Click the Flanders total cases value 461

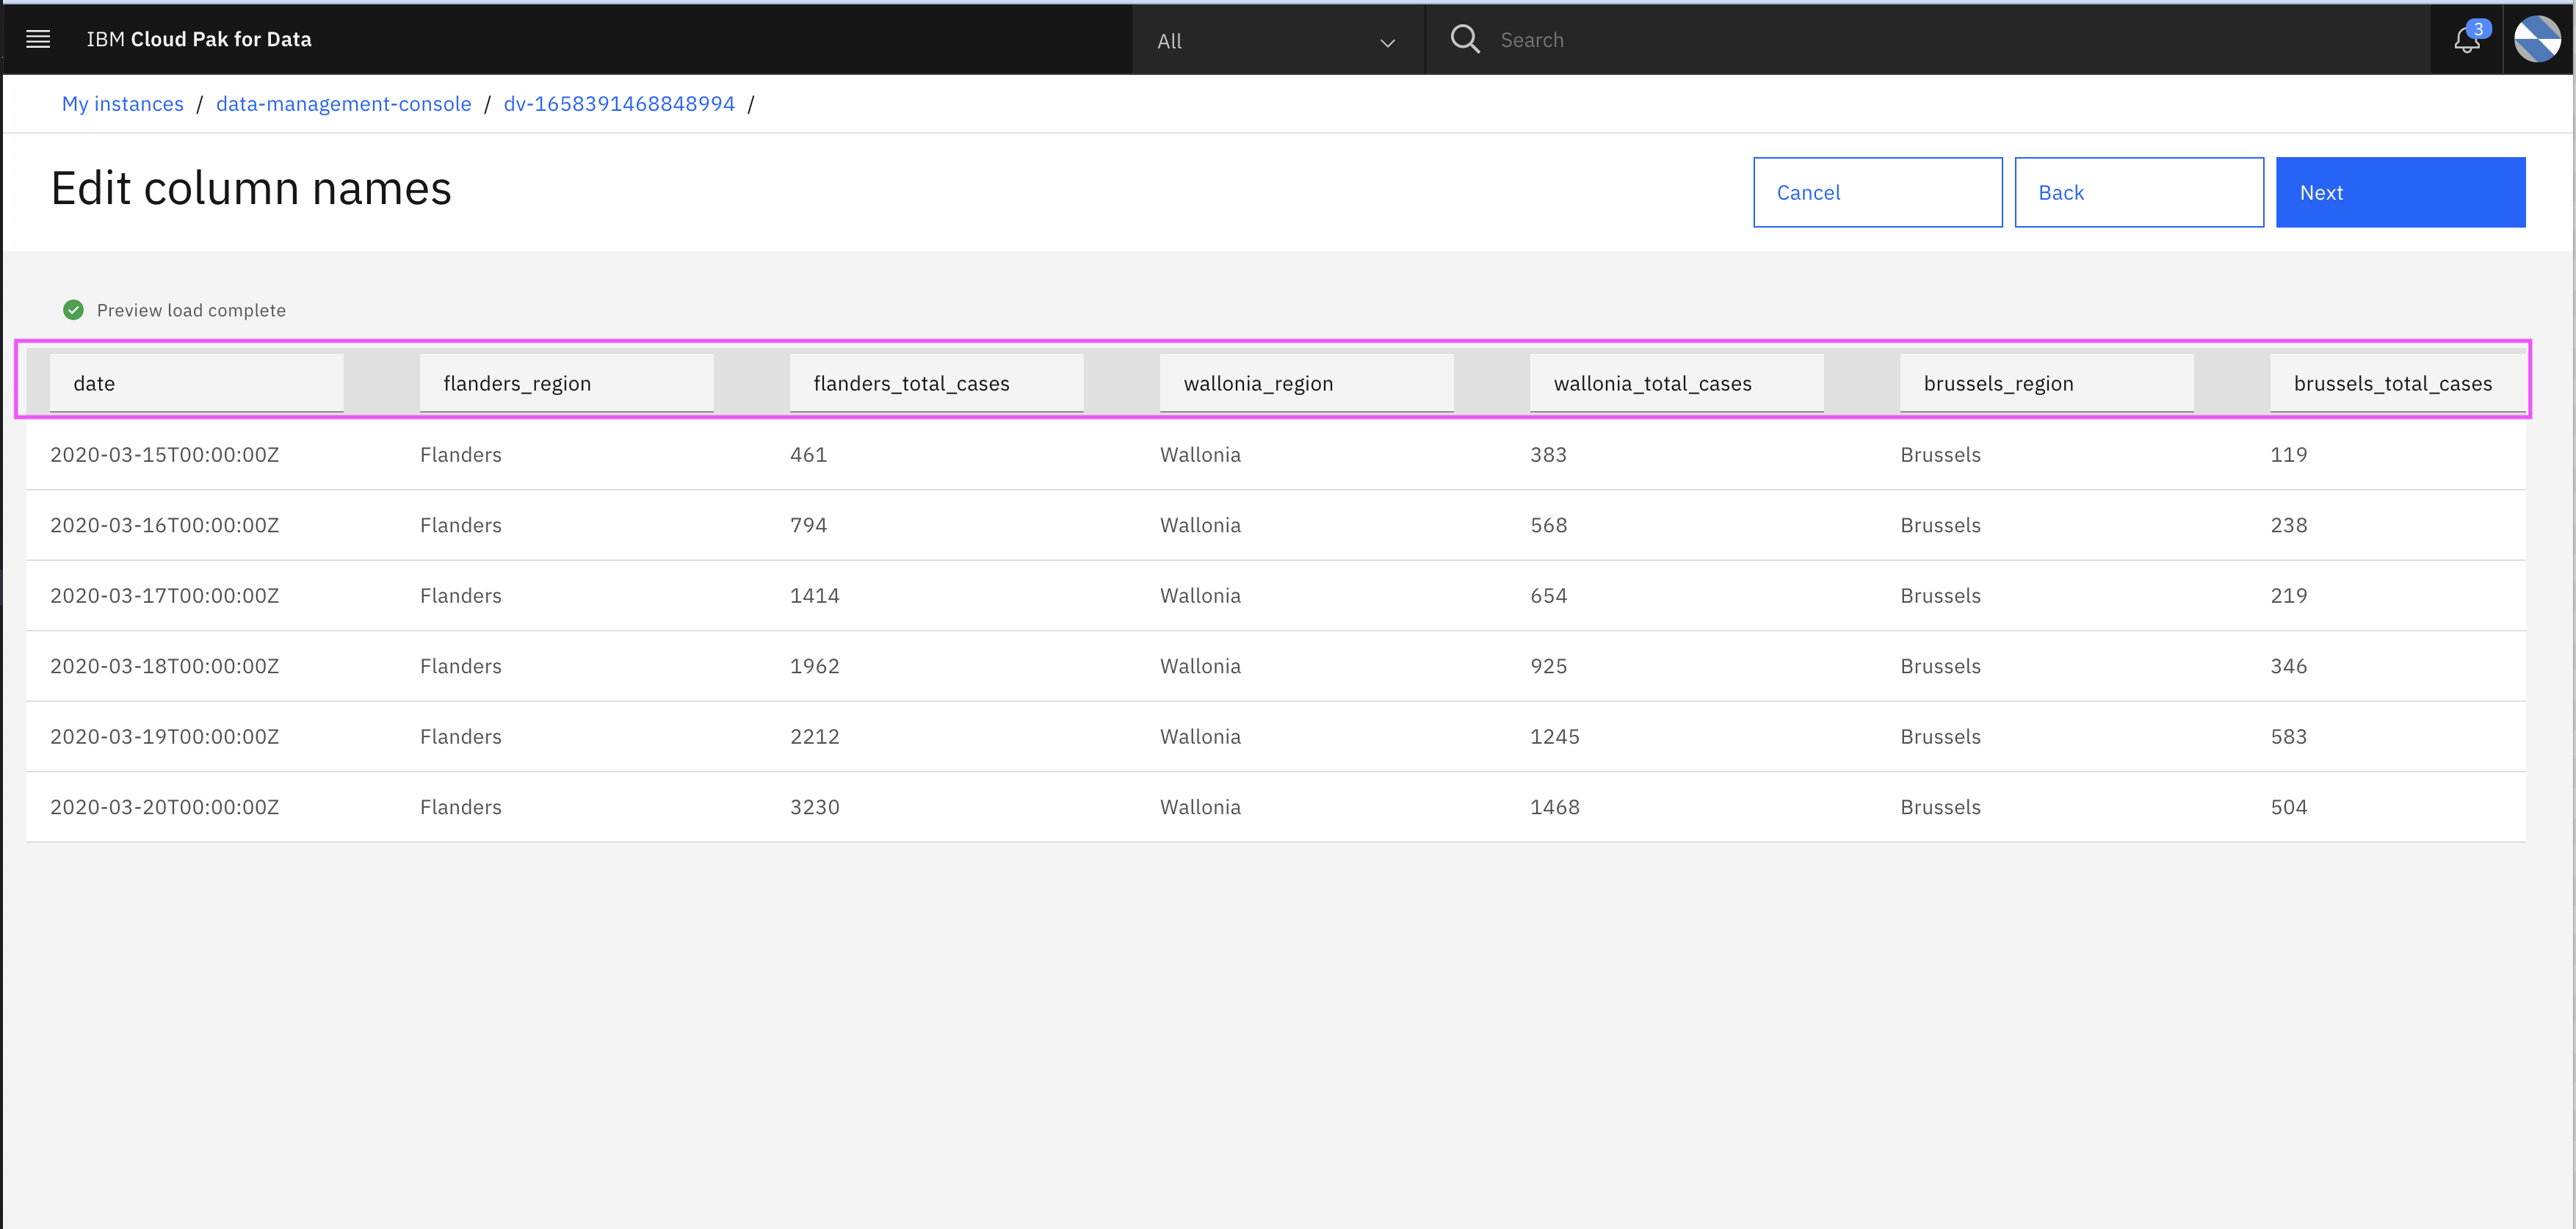point(809,455)
